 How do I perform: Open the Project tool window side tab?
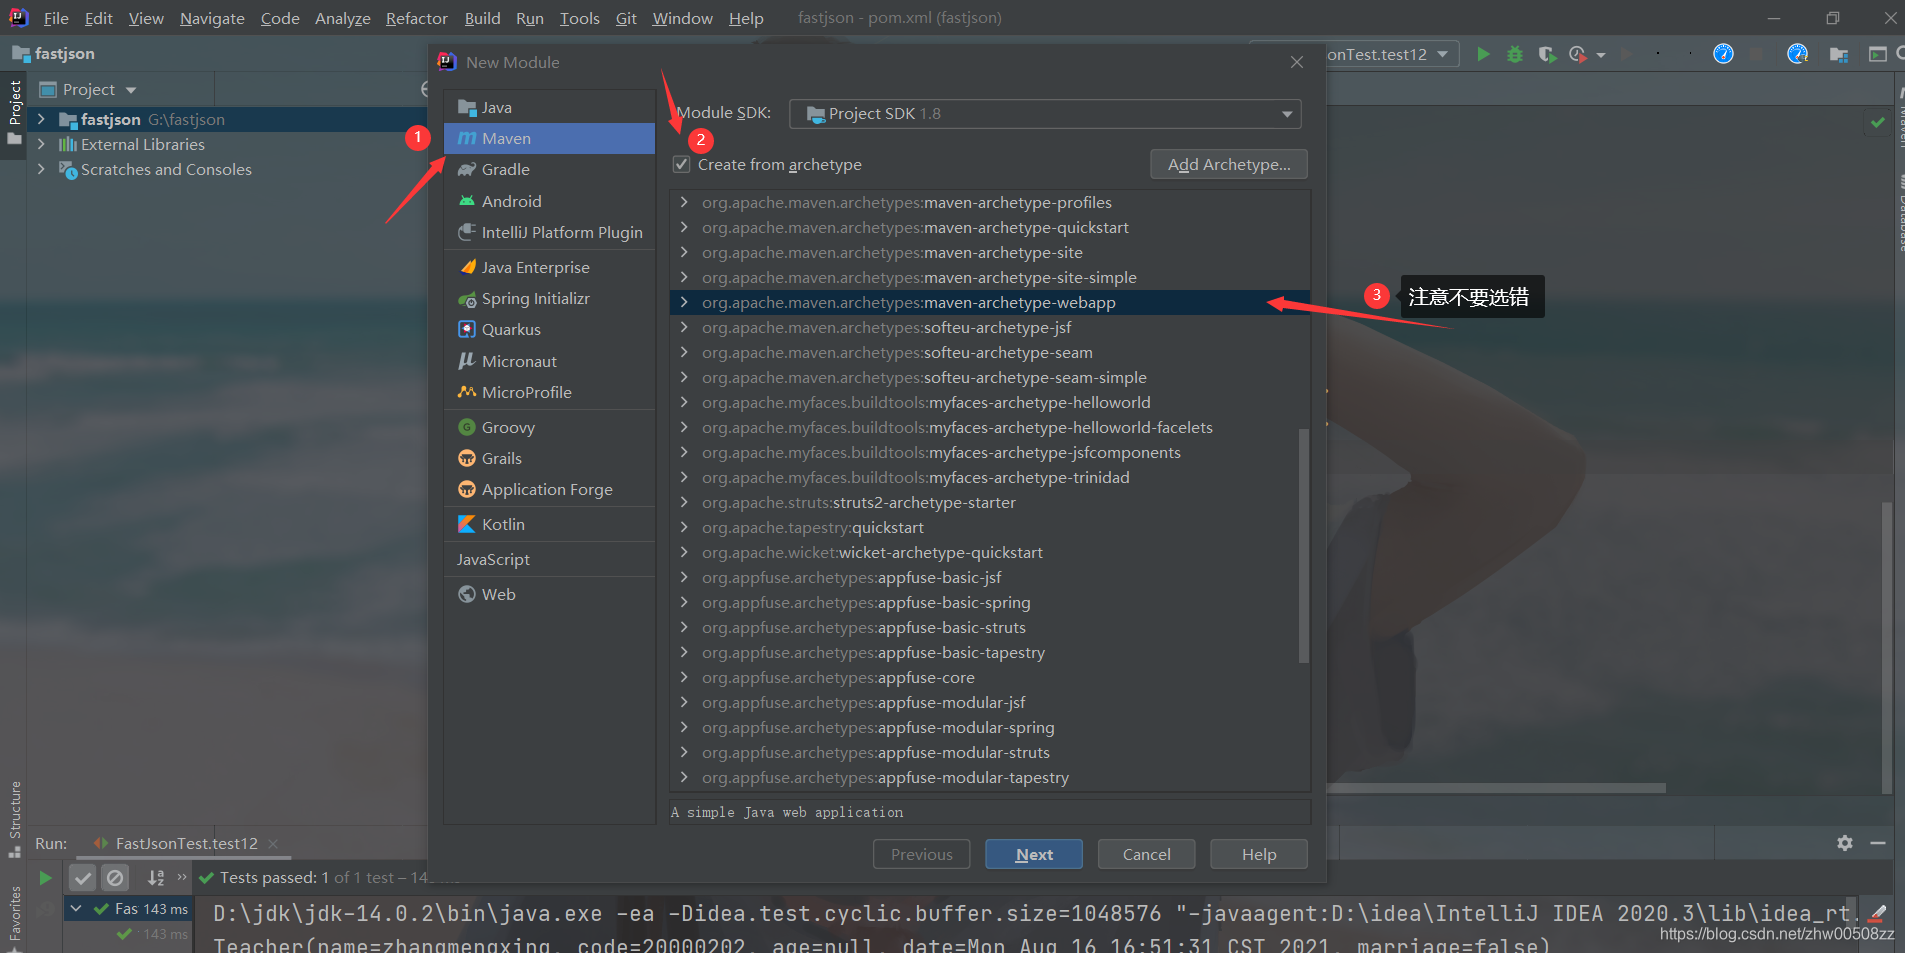click(14, 112)
